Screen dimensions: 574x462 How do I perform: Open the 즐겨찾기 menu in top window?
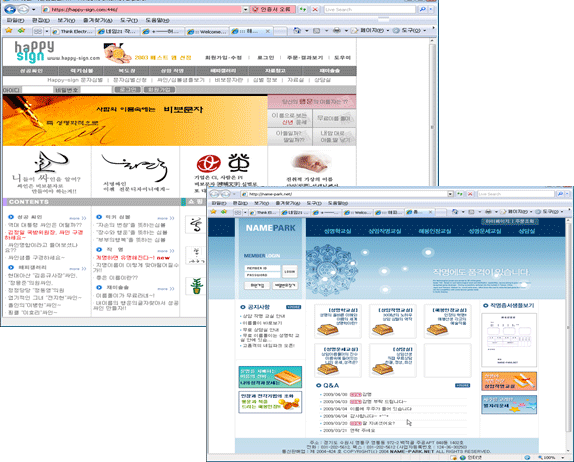click(x=97, y=21)
